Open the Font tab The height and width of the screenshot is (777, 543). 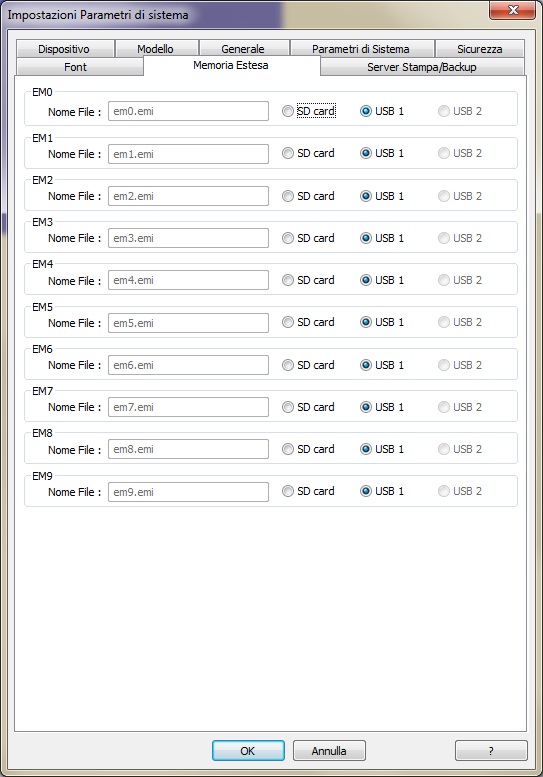click(75, 66)
